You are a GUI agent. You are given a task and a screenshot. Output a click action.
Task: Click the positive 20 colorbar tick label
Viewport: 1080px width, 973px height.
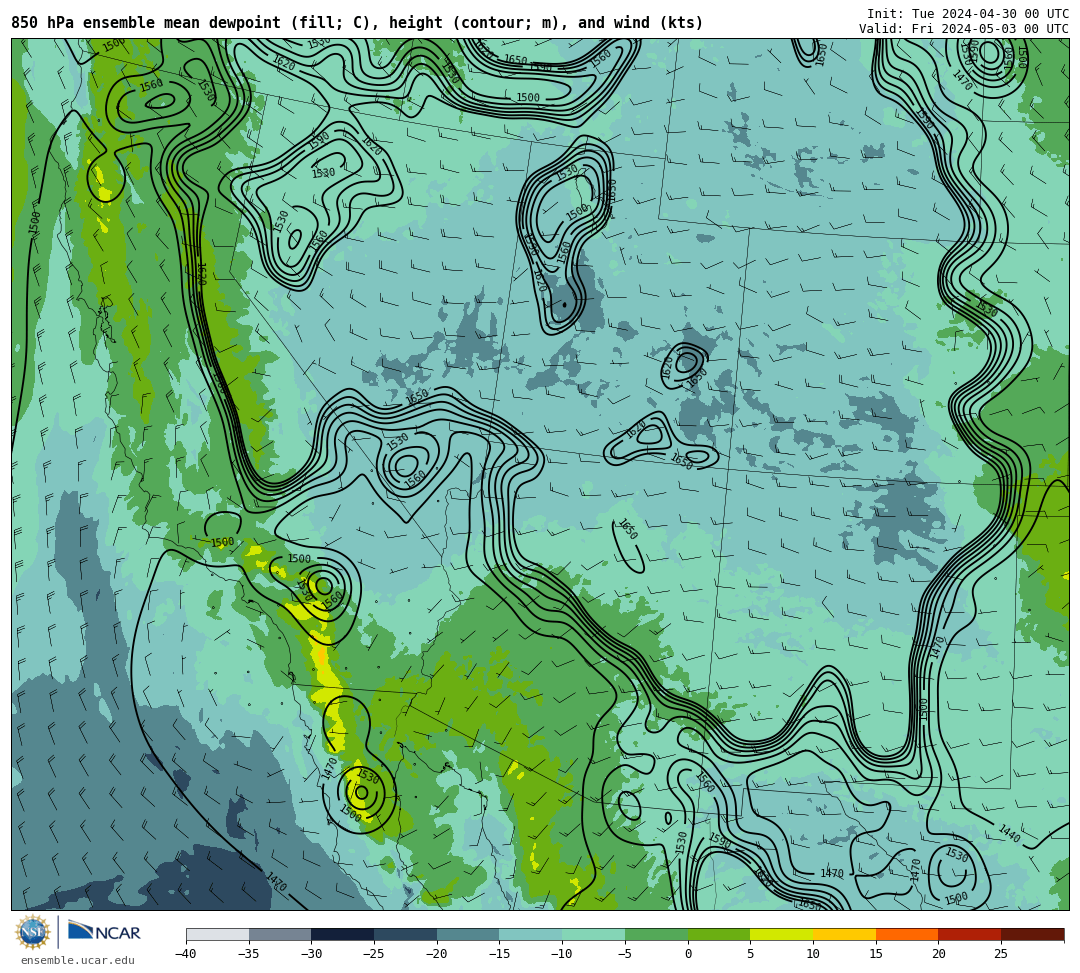tap(938, 954)
